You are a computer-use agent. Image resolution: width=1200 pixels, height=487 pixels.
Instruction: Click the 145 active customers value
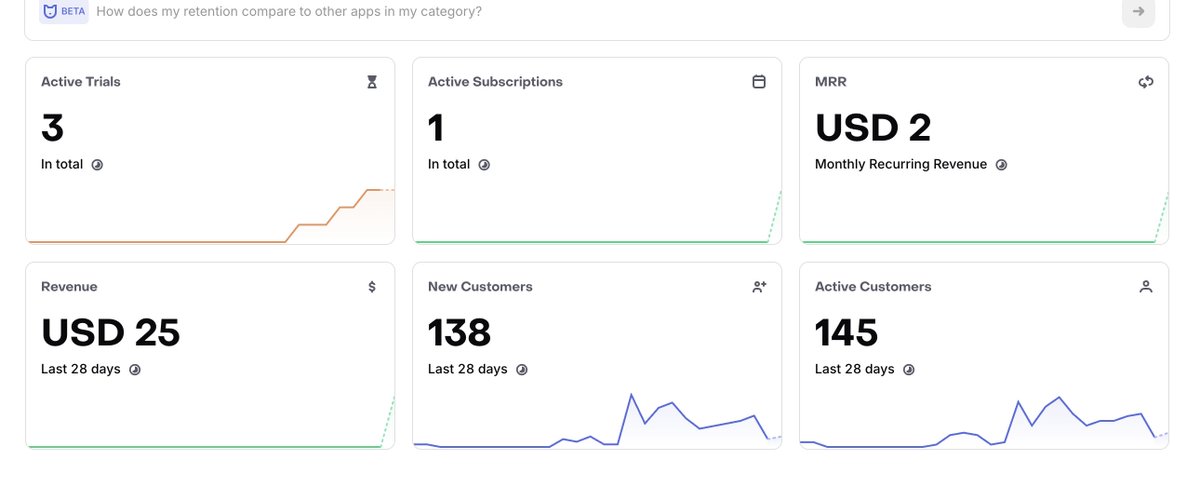[x=847, y=333]
